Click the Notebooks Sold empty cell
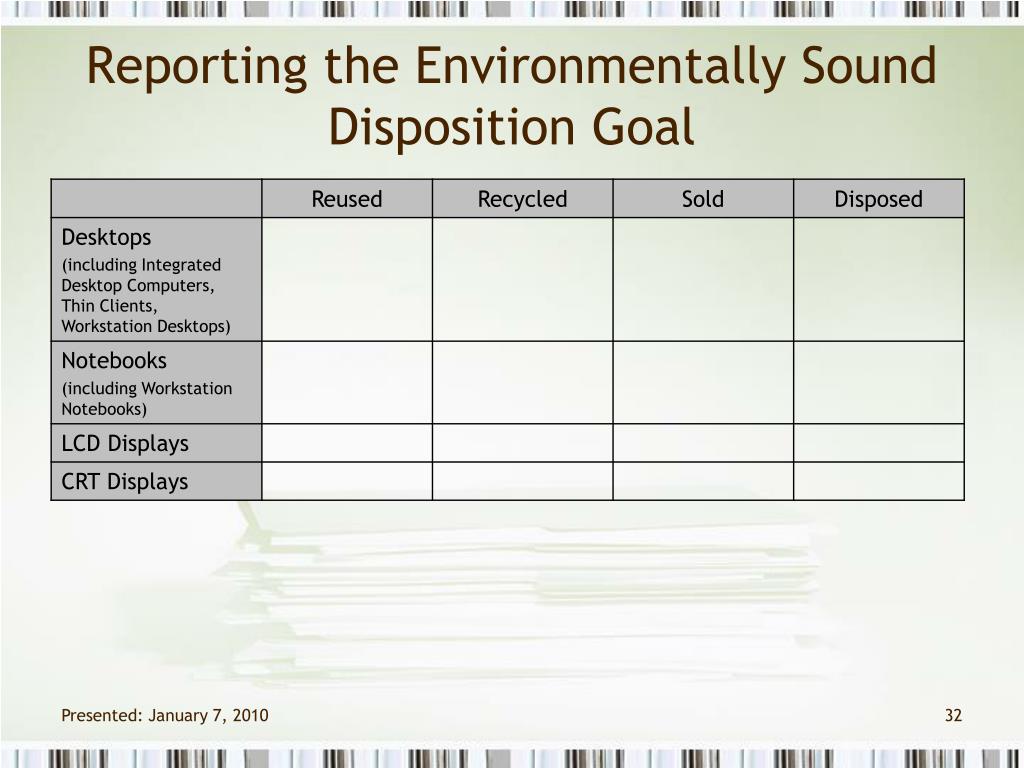Viewport: 1024px width, 768px height. (x=703, y=383)
